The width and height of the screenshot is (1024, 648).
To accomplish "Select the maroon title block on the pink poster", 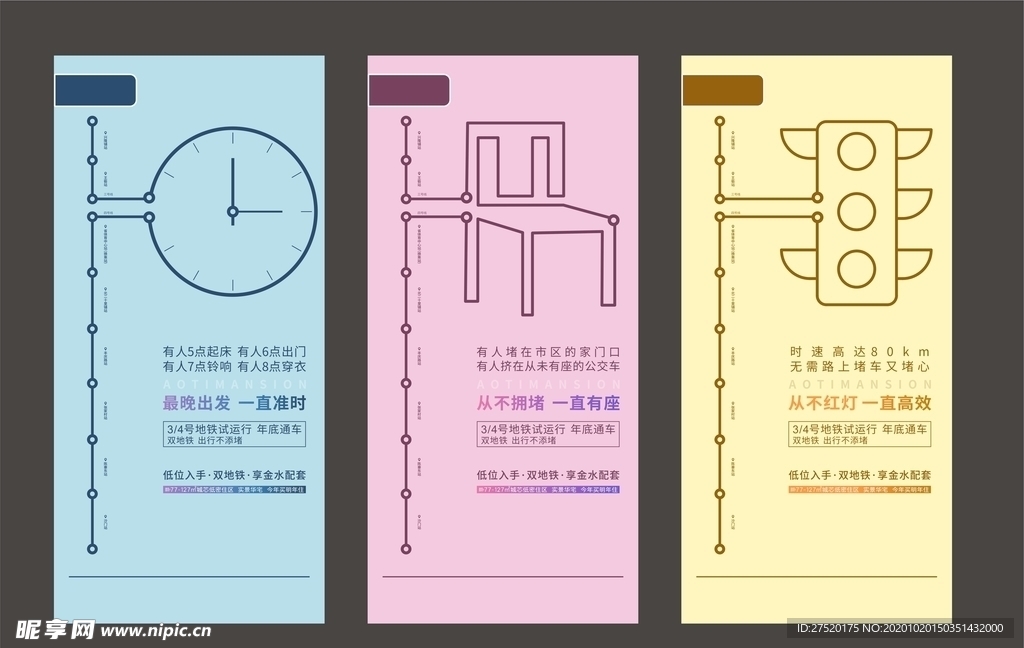I will [x=410, y=90].
